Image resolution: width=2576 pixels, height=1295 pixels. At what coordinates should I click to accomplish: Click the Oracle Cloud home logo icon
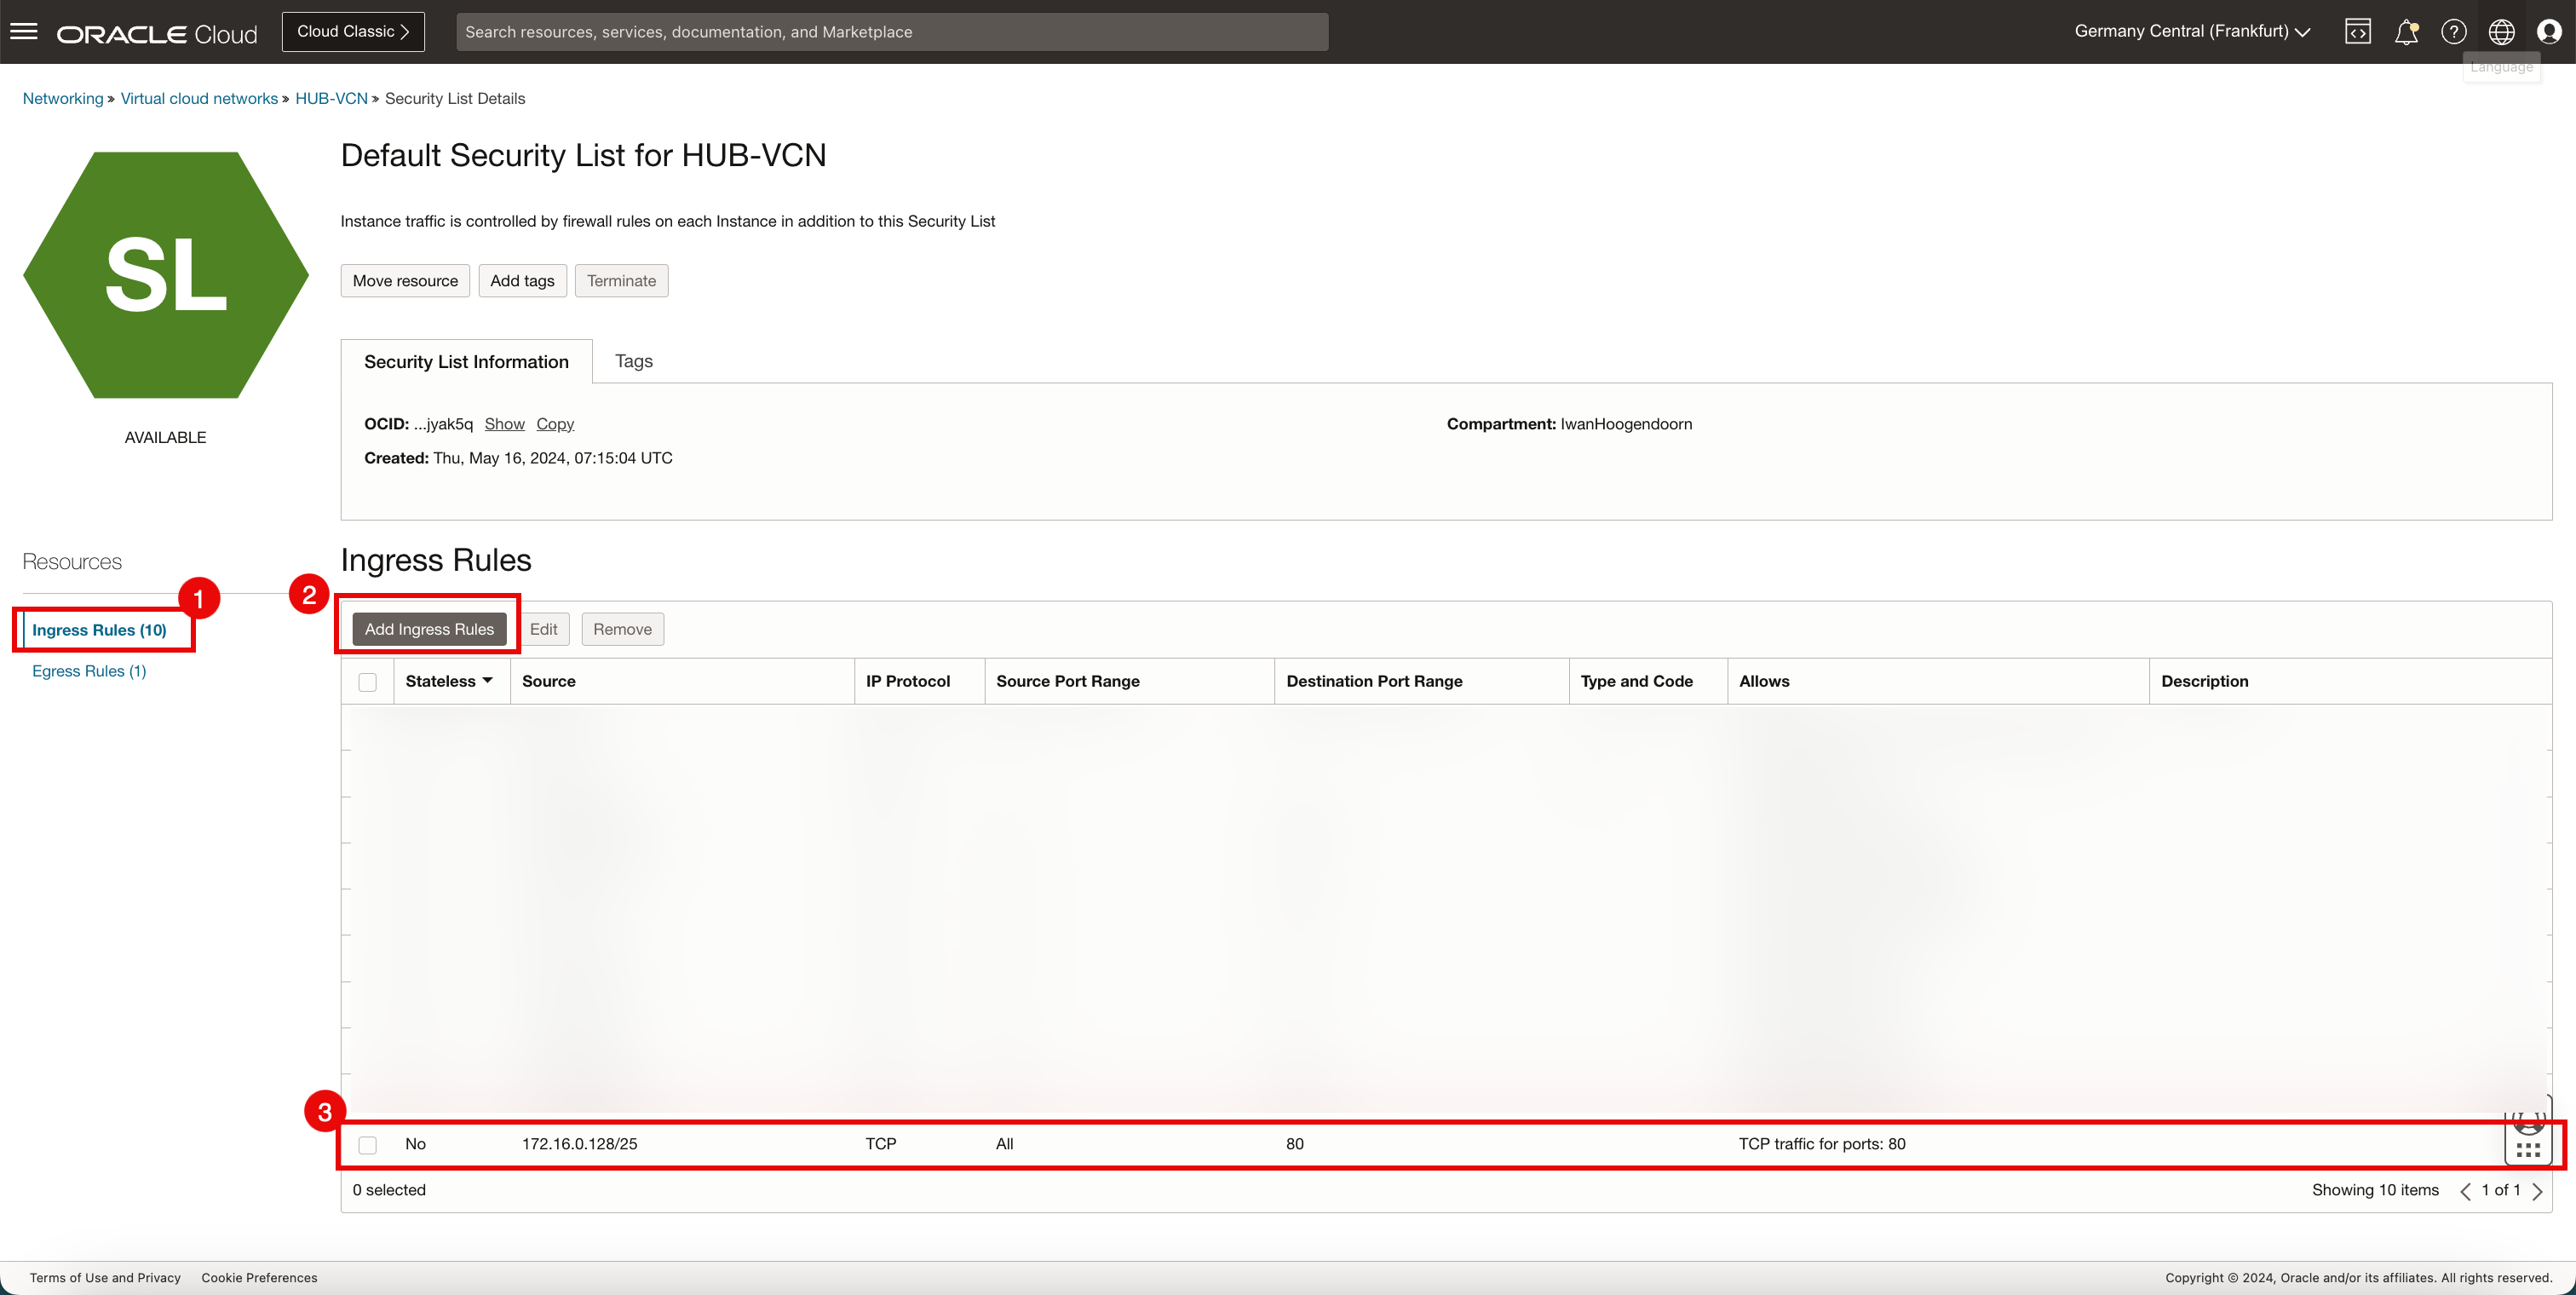pyautogui.click(x=158, y=30)
